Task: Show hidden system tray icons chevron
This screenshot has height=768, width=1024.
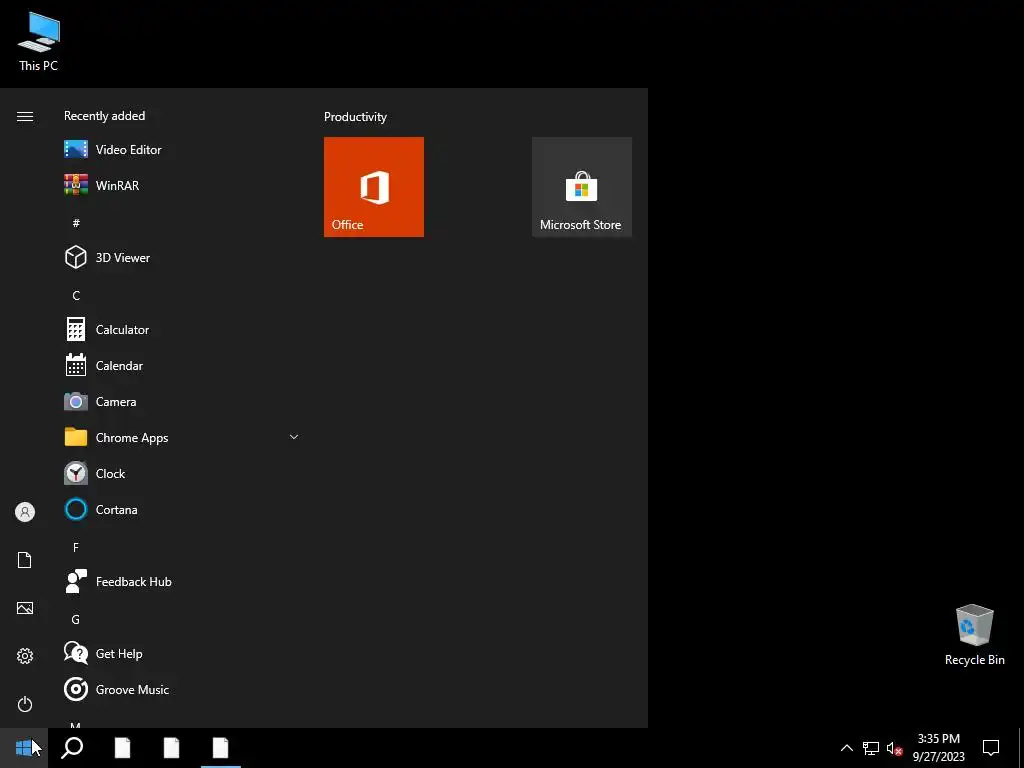Action: click(846, 748)
